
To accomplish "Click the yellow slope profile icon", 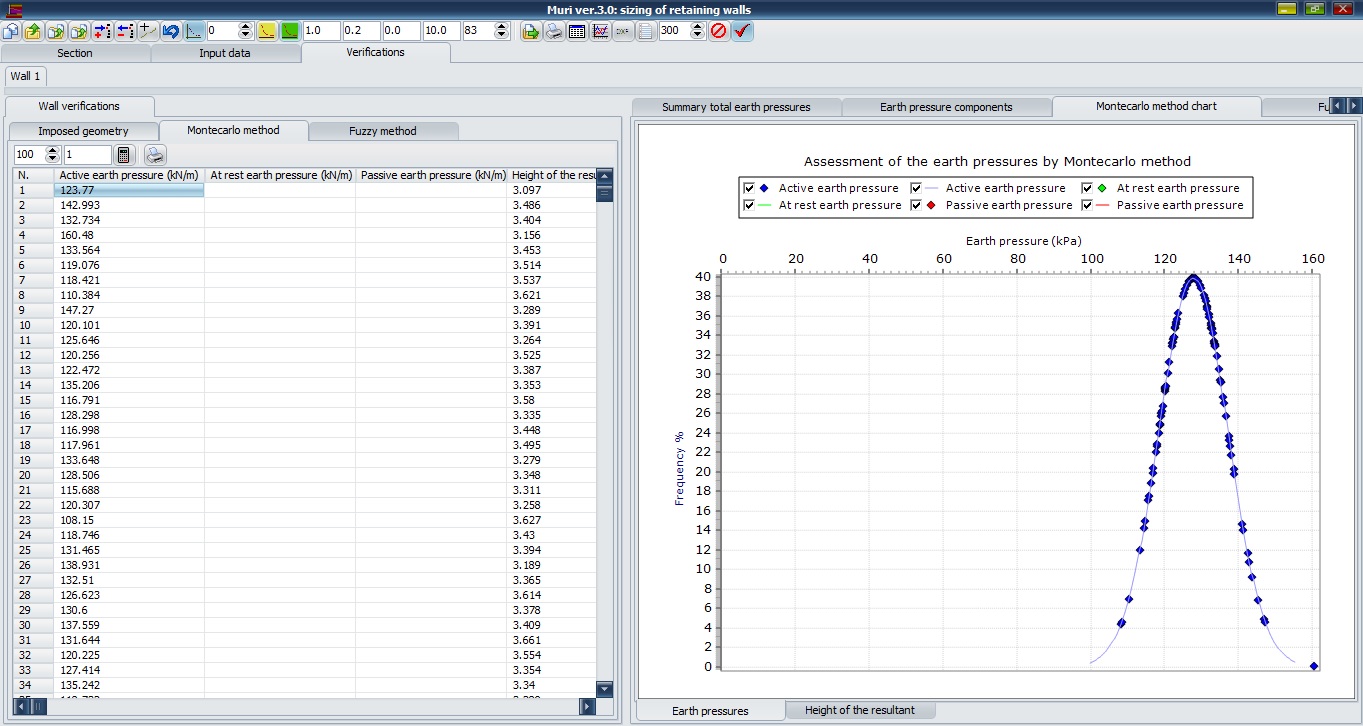I will tap(267, 31).
